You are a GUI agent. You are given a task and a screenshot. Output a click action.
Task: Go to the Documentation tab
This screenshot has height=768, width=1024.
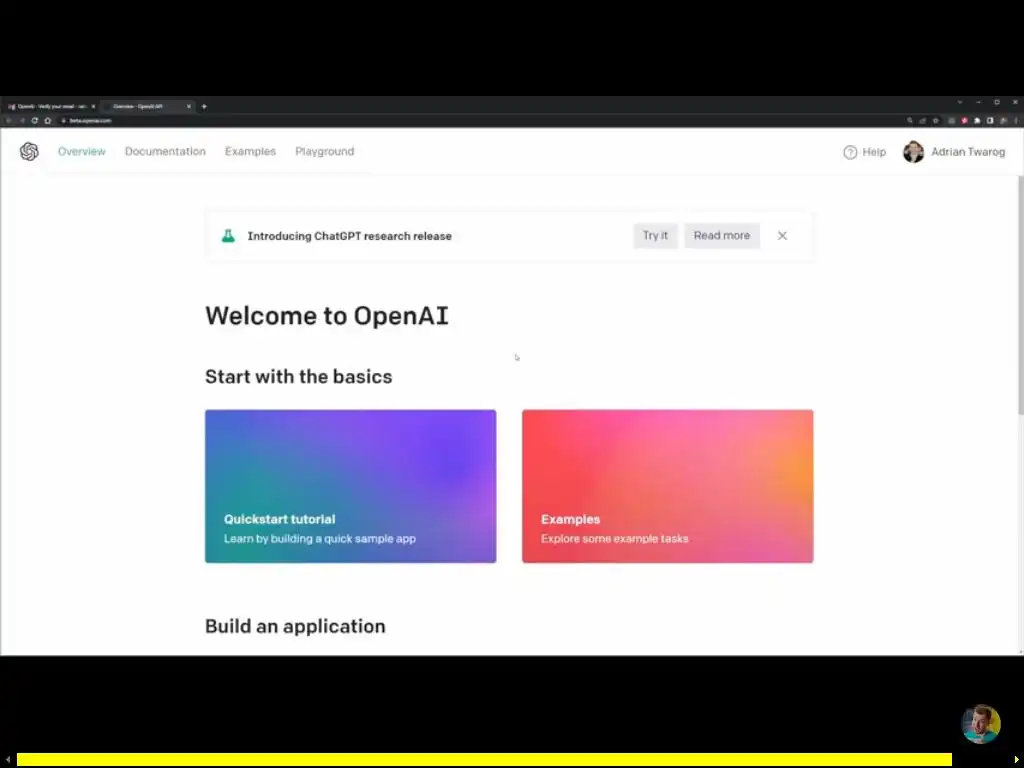[165, 152]
